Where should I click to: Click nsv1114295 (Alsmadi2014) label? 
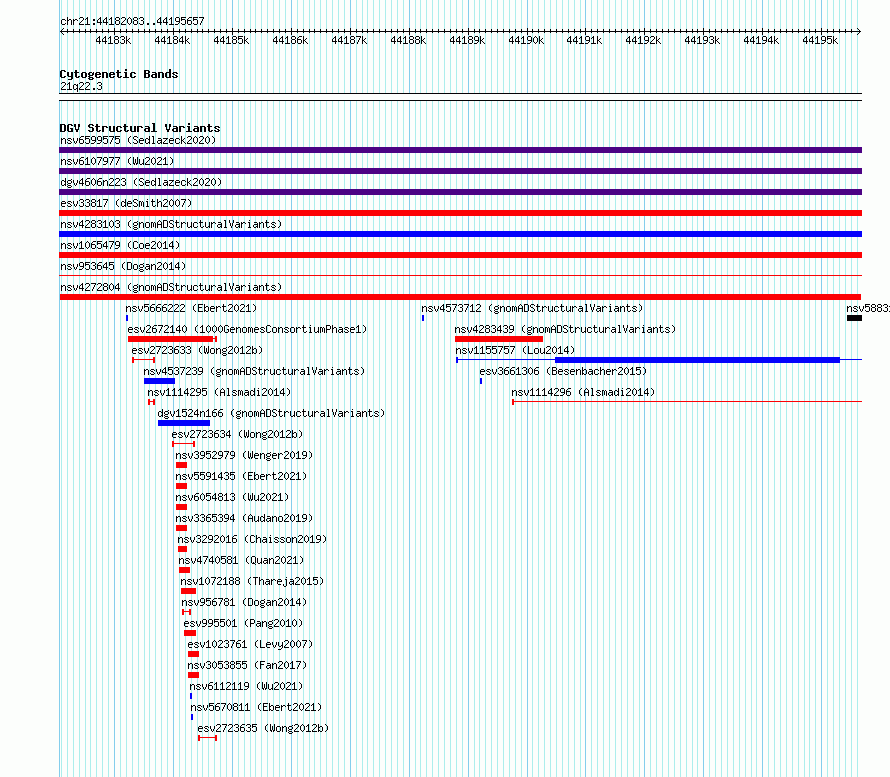pyautogui.click(x=219, y=392)
